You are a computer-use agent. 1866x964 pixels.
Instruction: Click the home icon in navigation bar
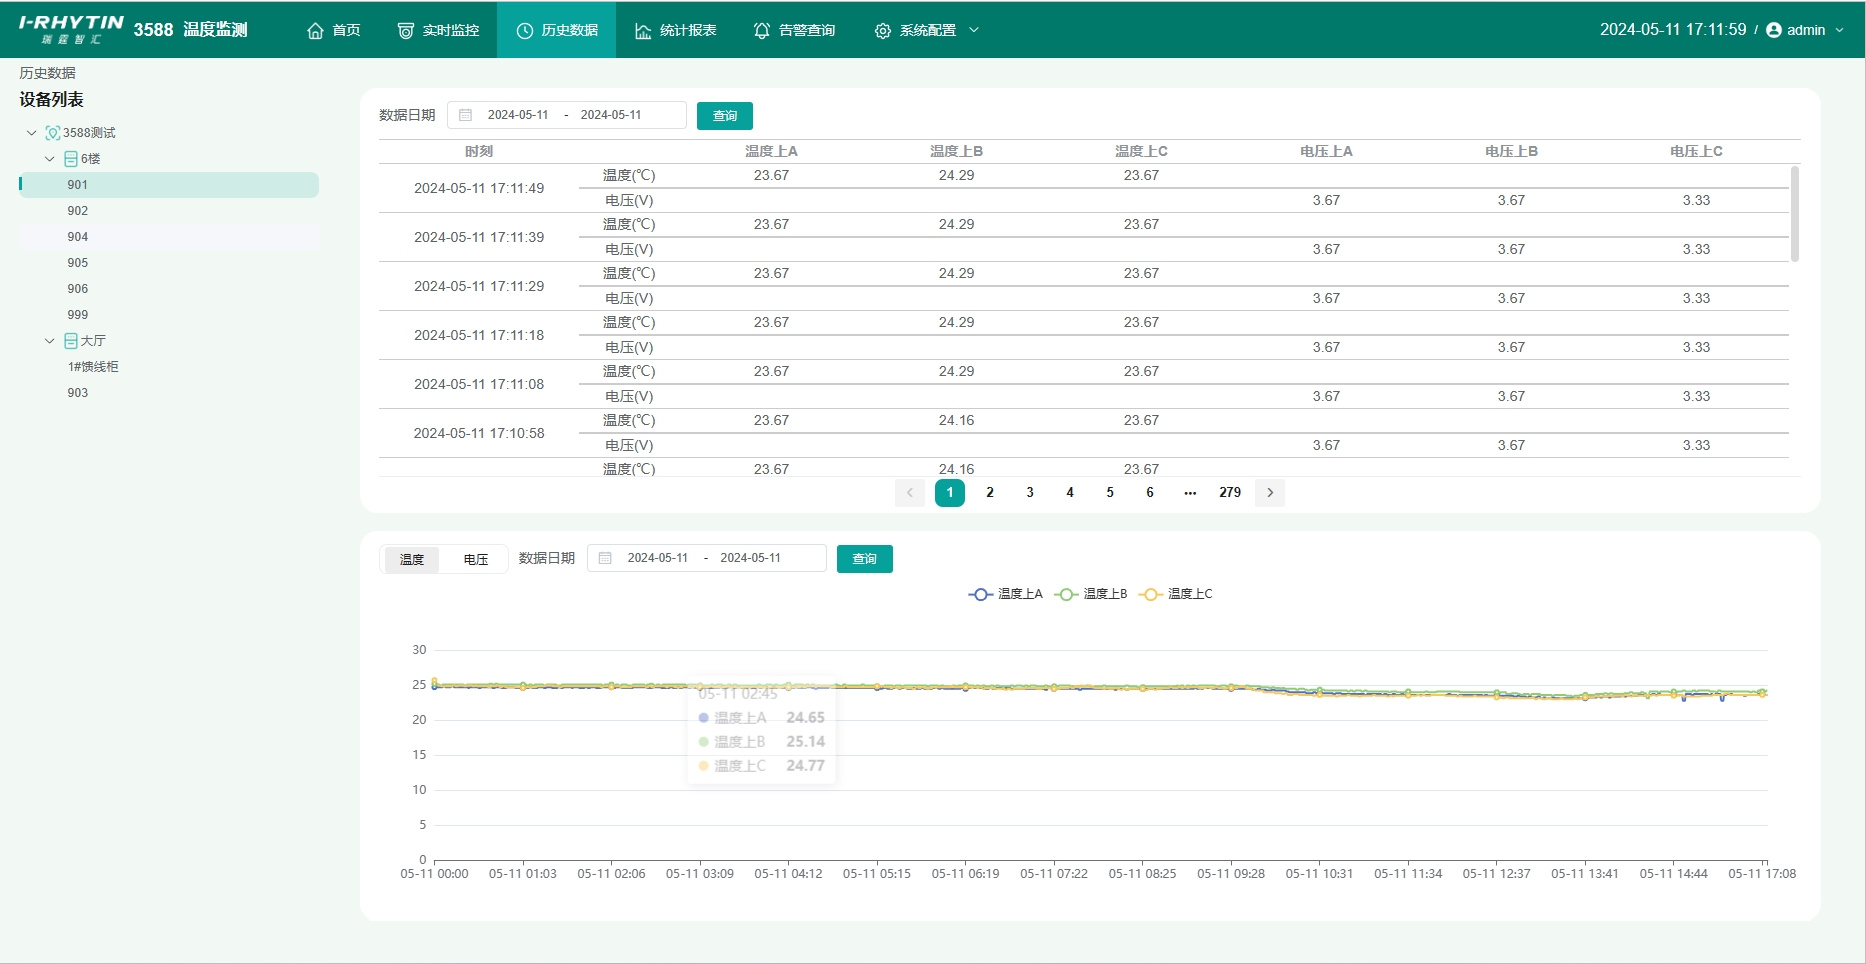pyautogui.click(x=315, y=31)
